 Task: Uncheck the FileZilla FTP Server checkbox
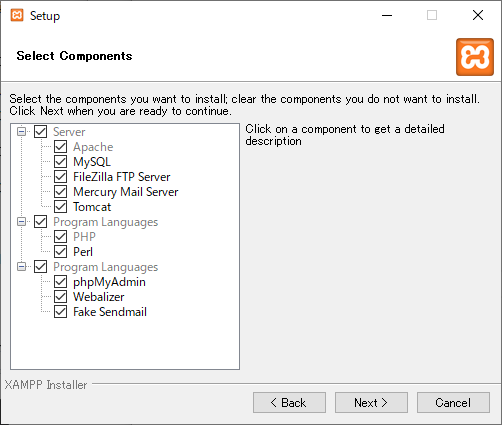[60, 177]
